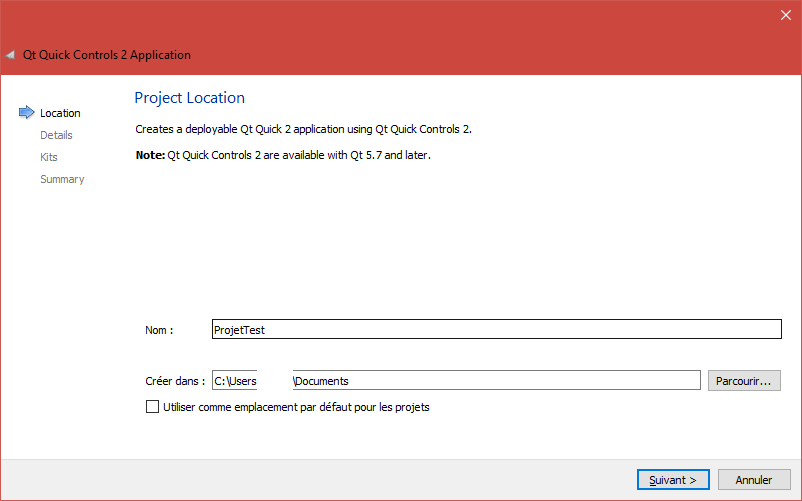This screenshot has width=802, height=501.
Task: Click the Project Location heading
Action: point(190,98)
